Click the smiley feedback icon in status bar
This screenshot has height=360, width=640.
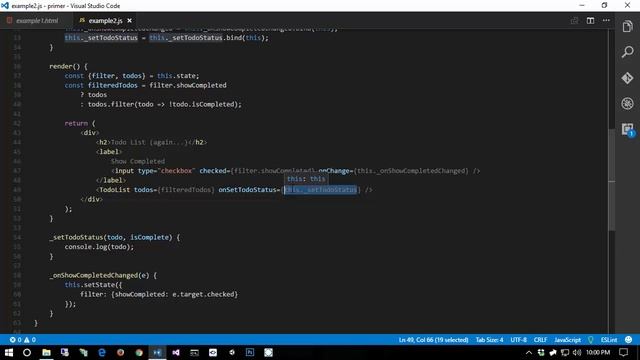[629, 340]
